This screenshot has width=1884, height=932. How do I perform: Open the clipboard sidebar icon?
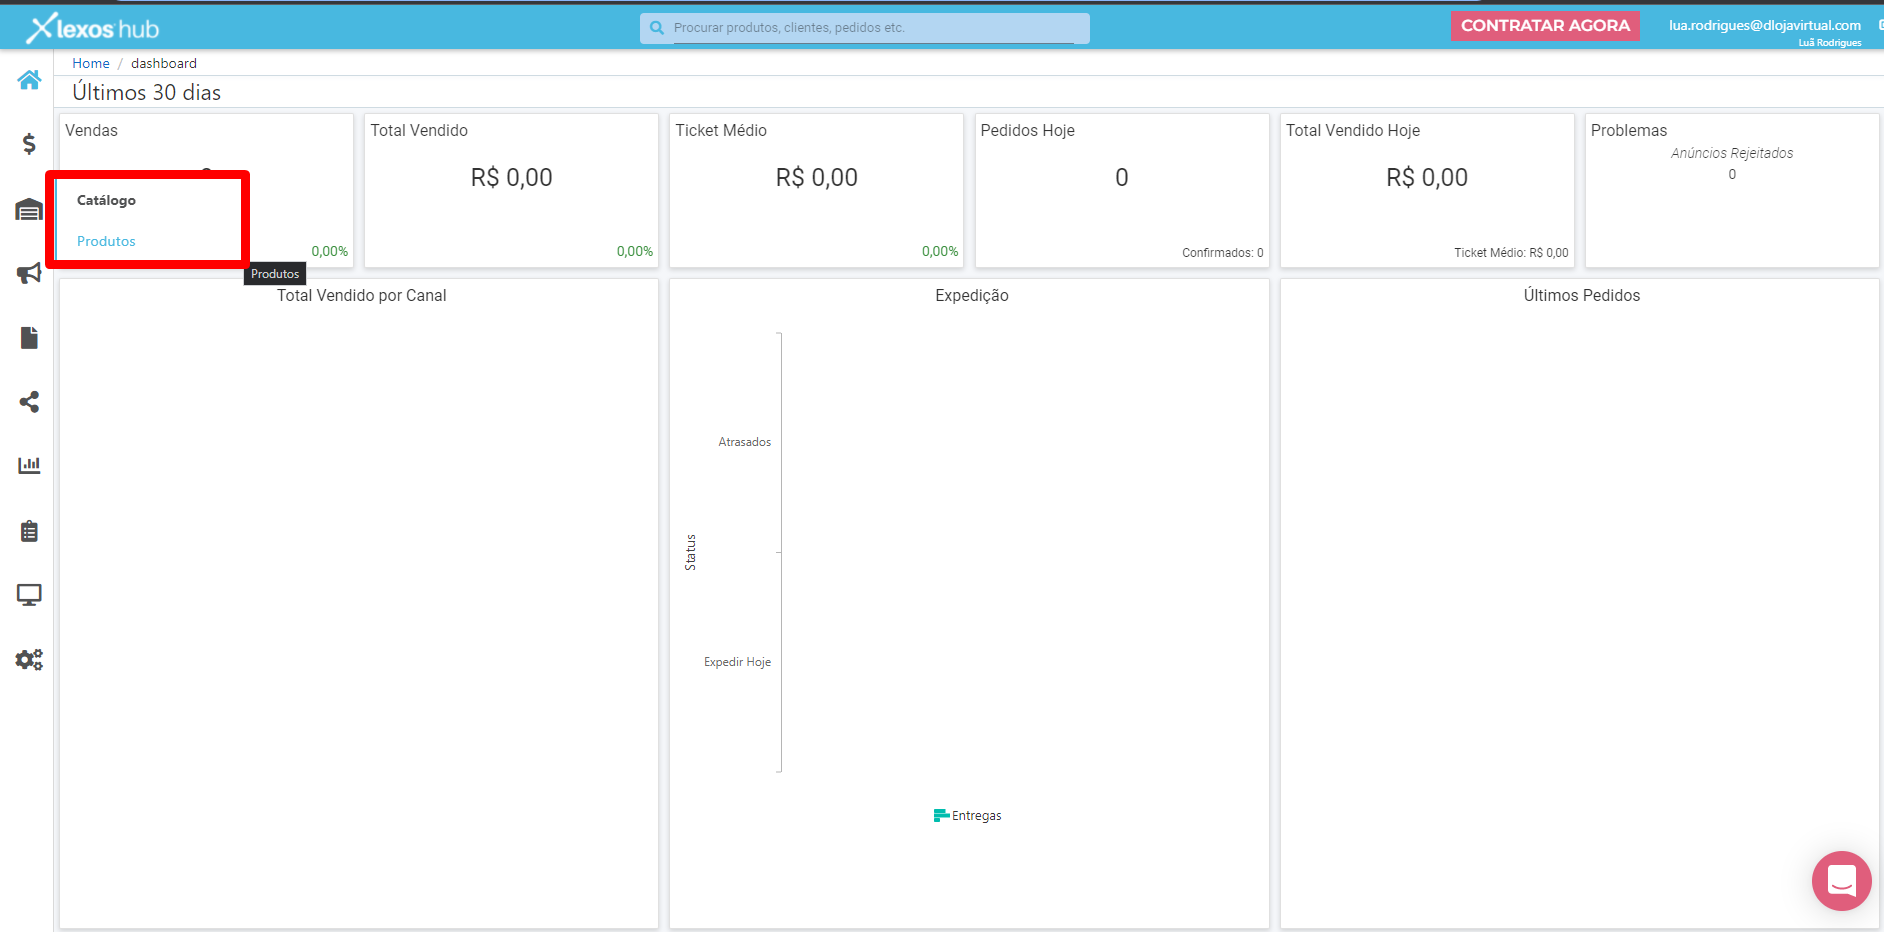click(x=29, y=531)
